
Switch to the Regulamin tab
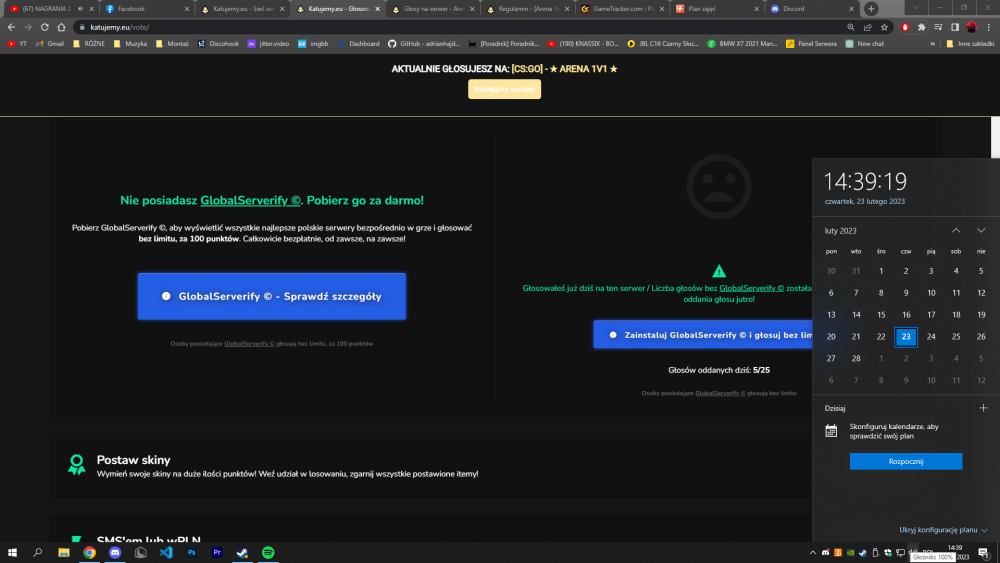(x=527, y=9)
